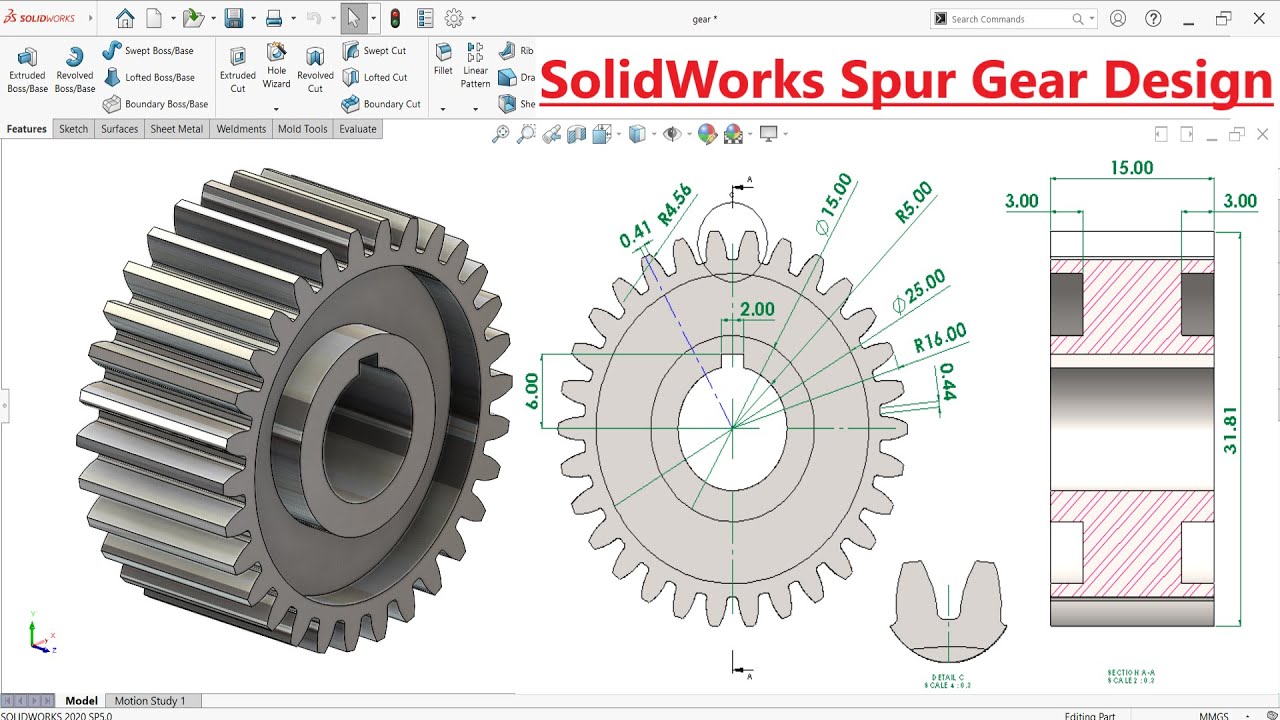Click the Undo arrow icon

tap(313, 18)
